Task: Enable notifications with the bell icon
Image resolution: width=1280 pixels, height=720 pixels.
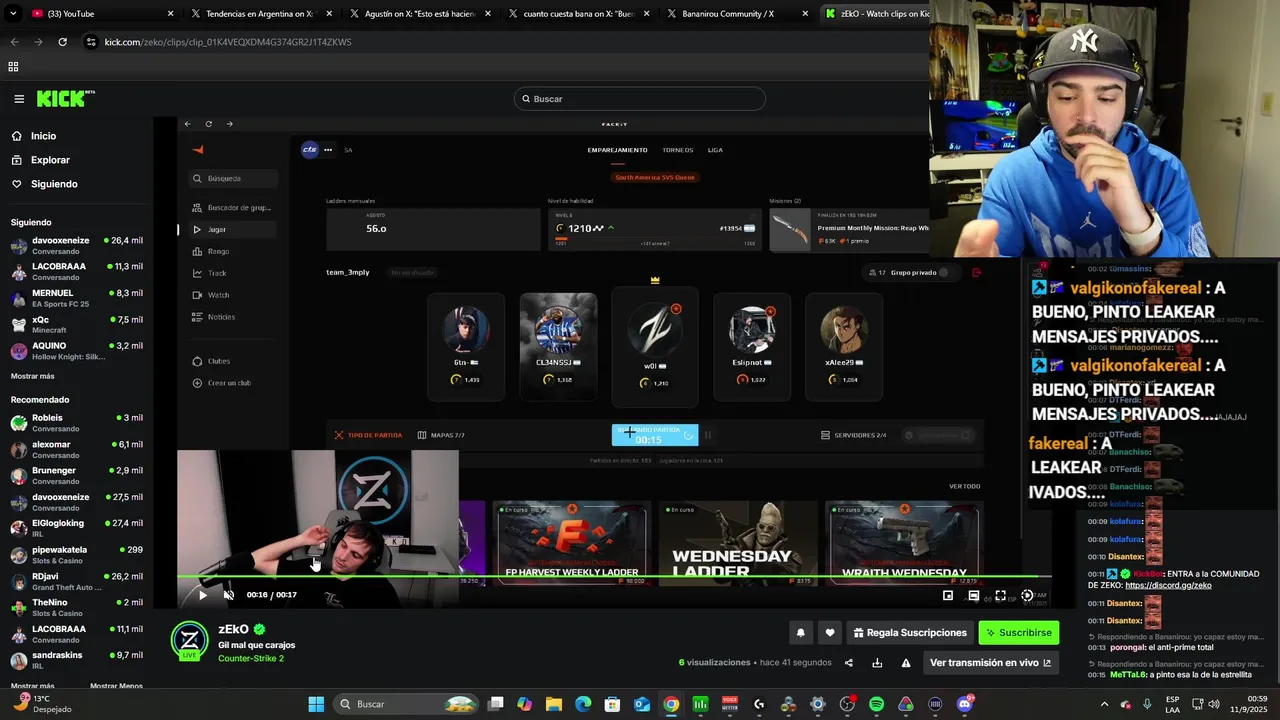Action: coord(800,632)
